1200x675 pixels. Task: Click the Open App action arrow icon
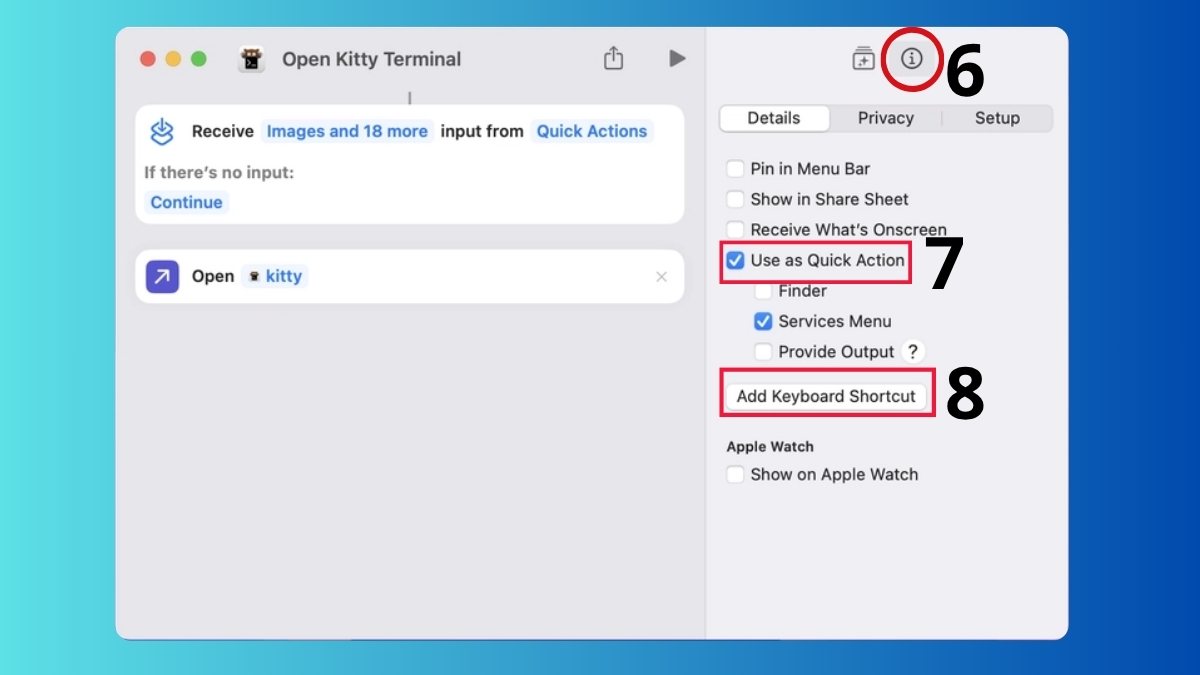point(162,276)
